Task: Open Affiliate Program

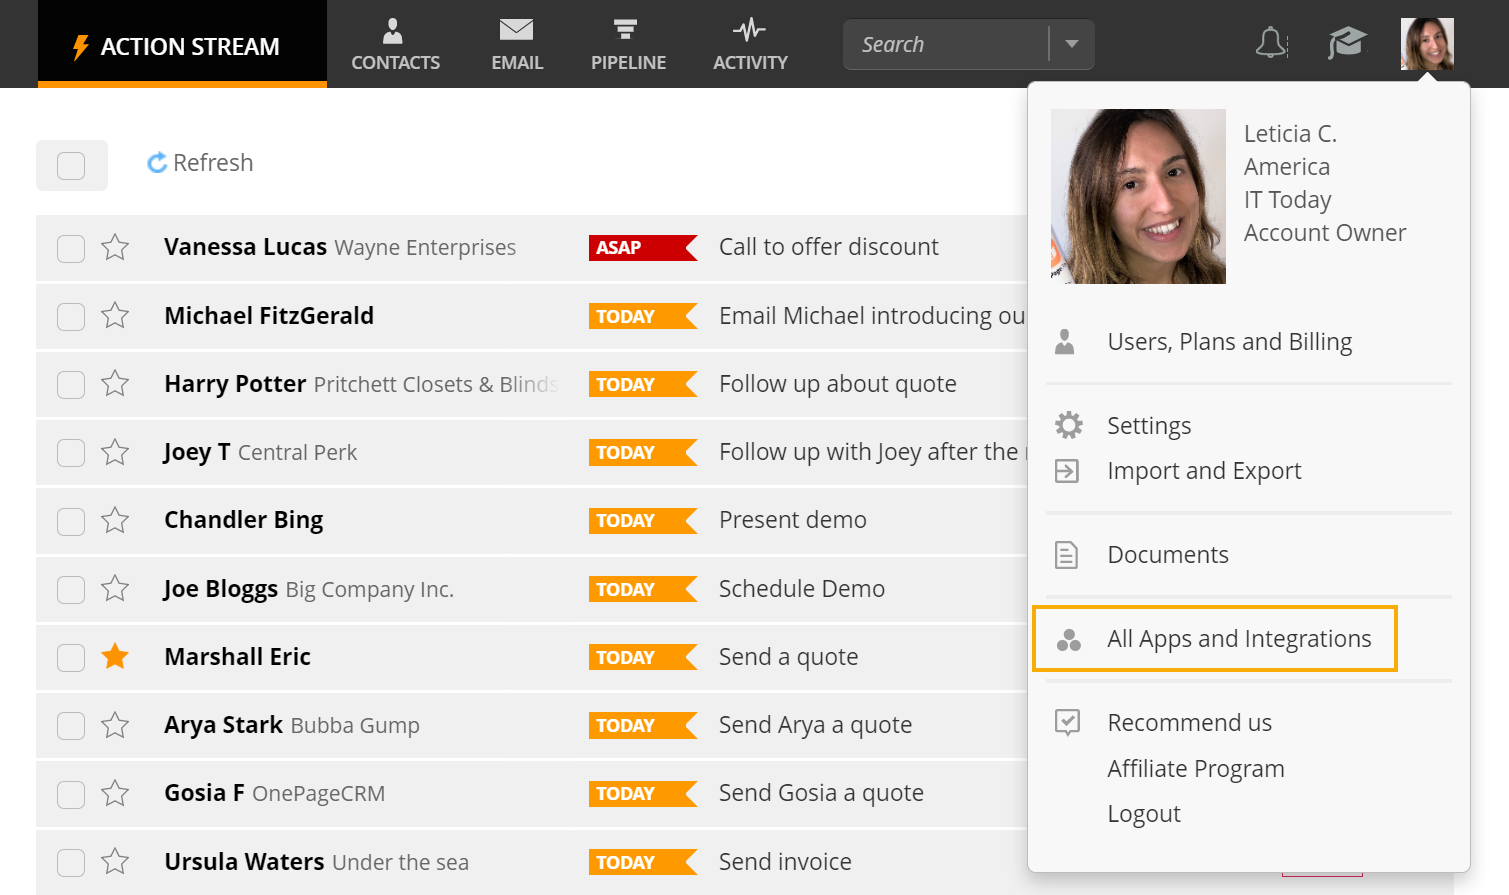Action: coord(1196,769)
